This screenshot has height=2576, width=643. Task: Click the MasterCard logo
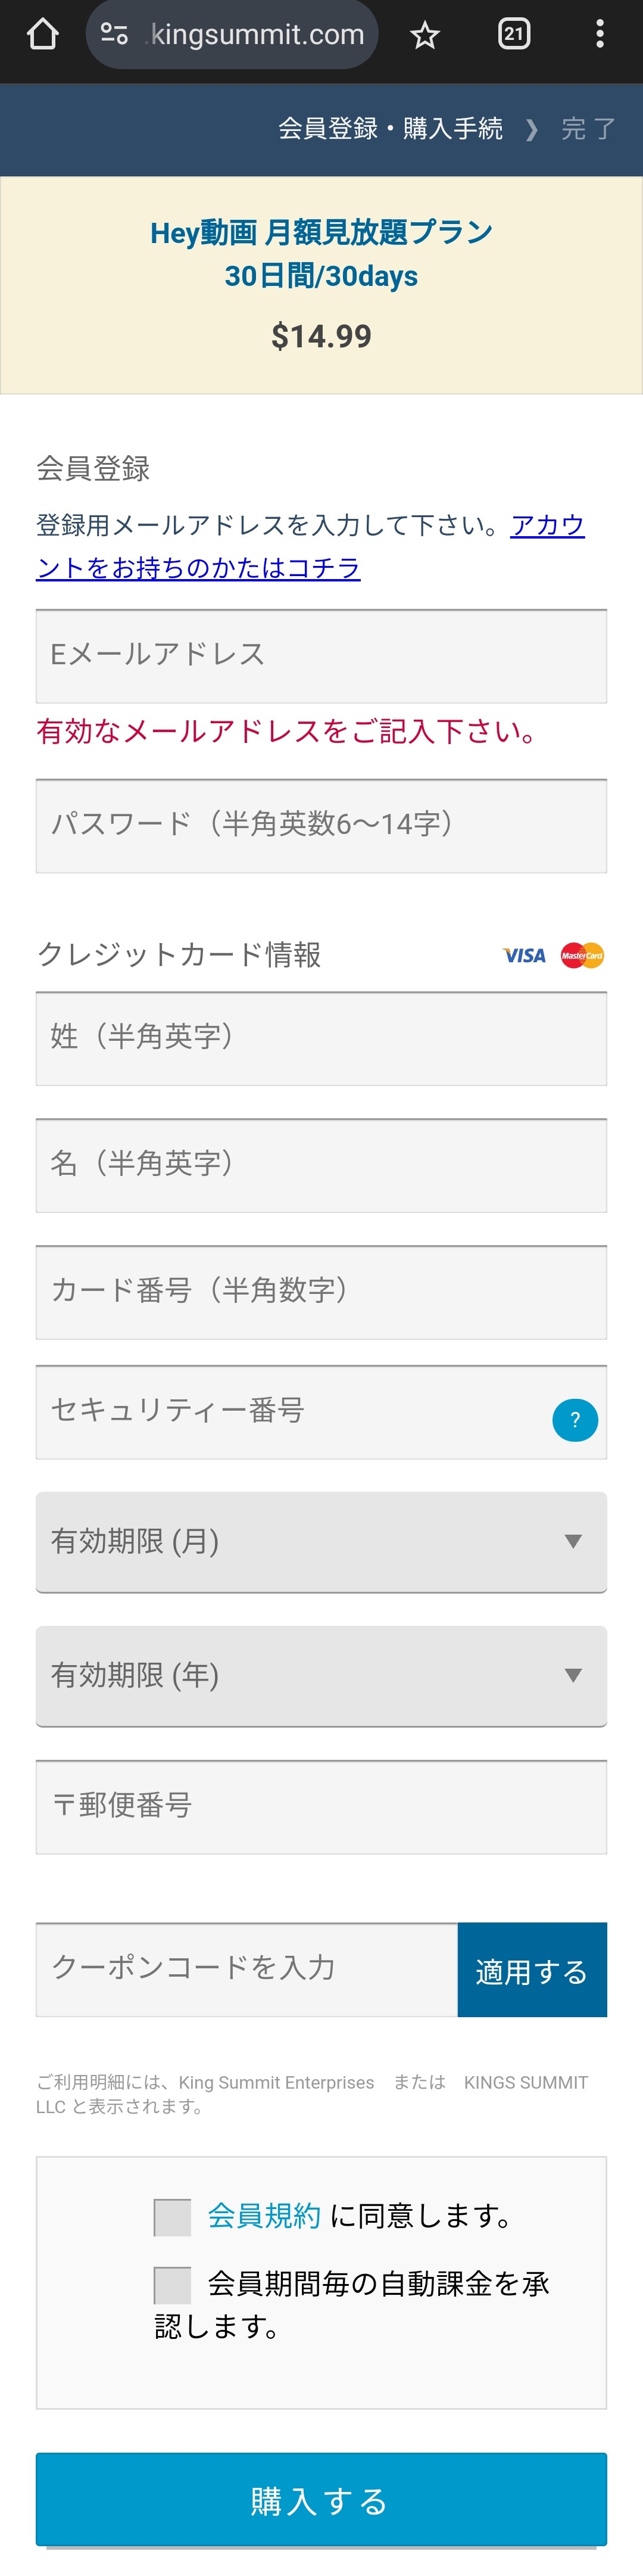click(582, 955)
